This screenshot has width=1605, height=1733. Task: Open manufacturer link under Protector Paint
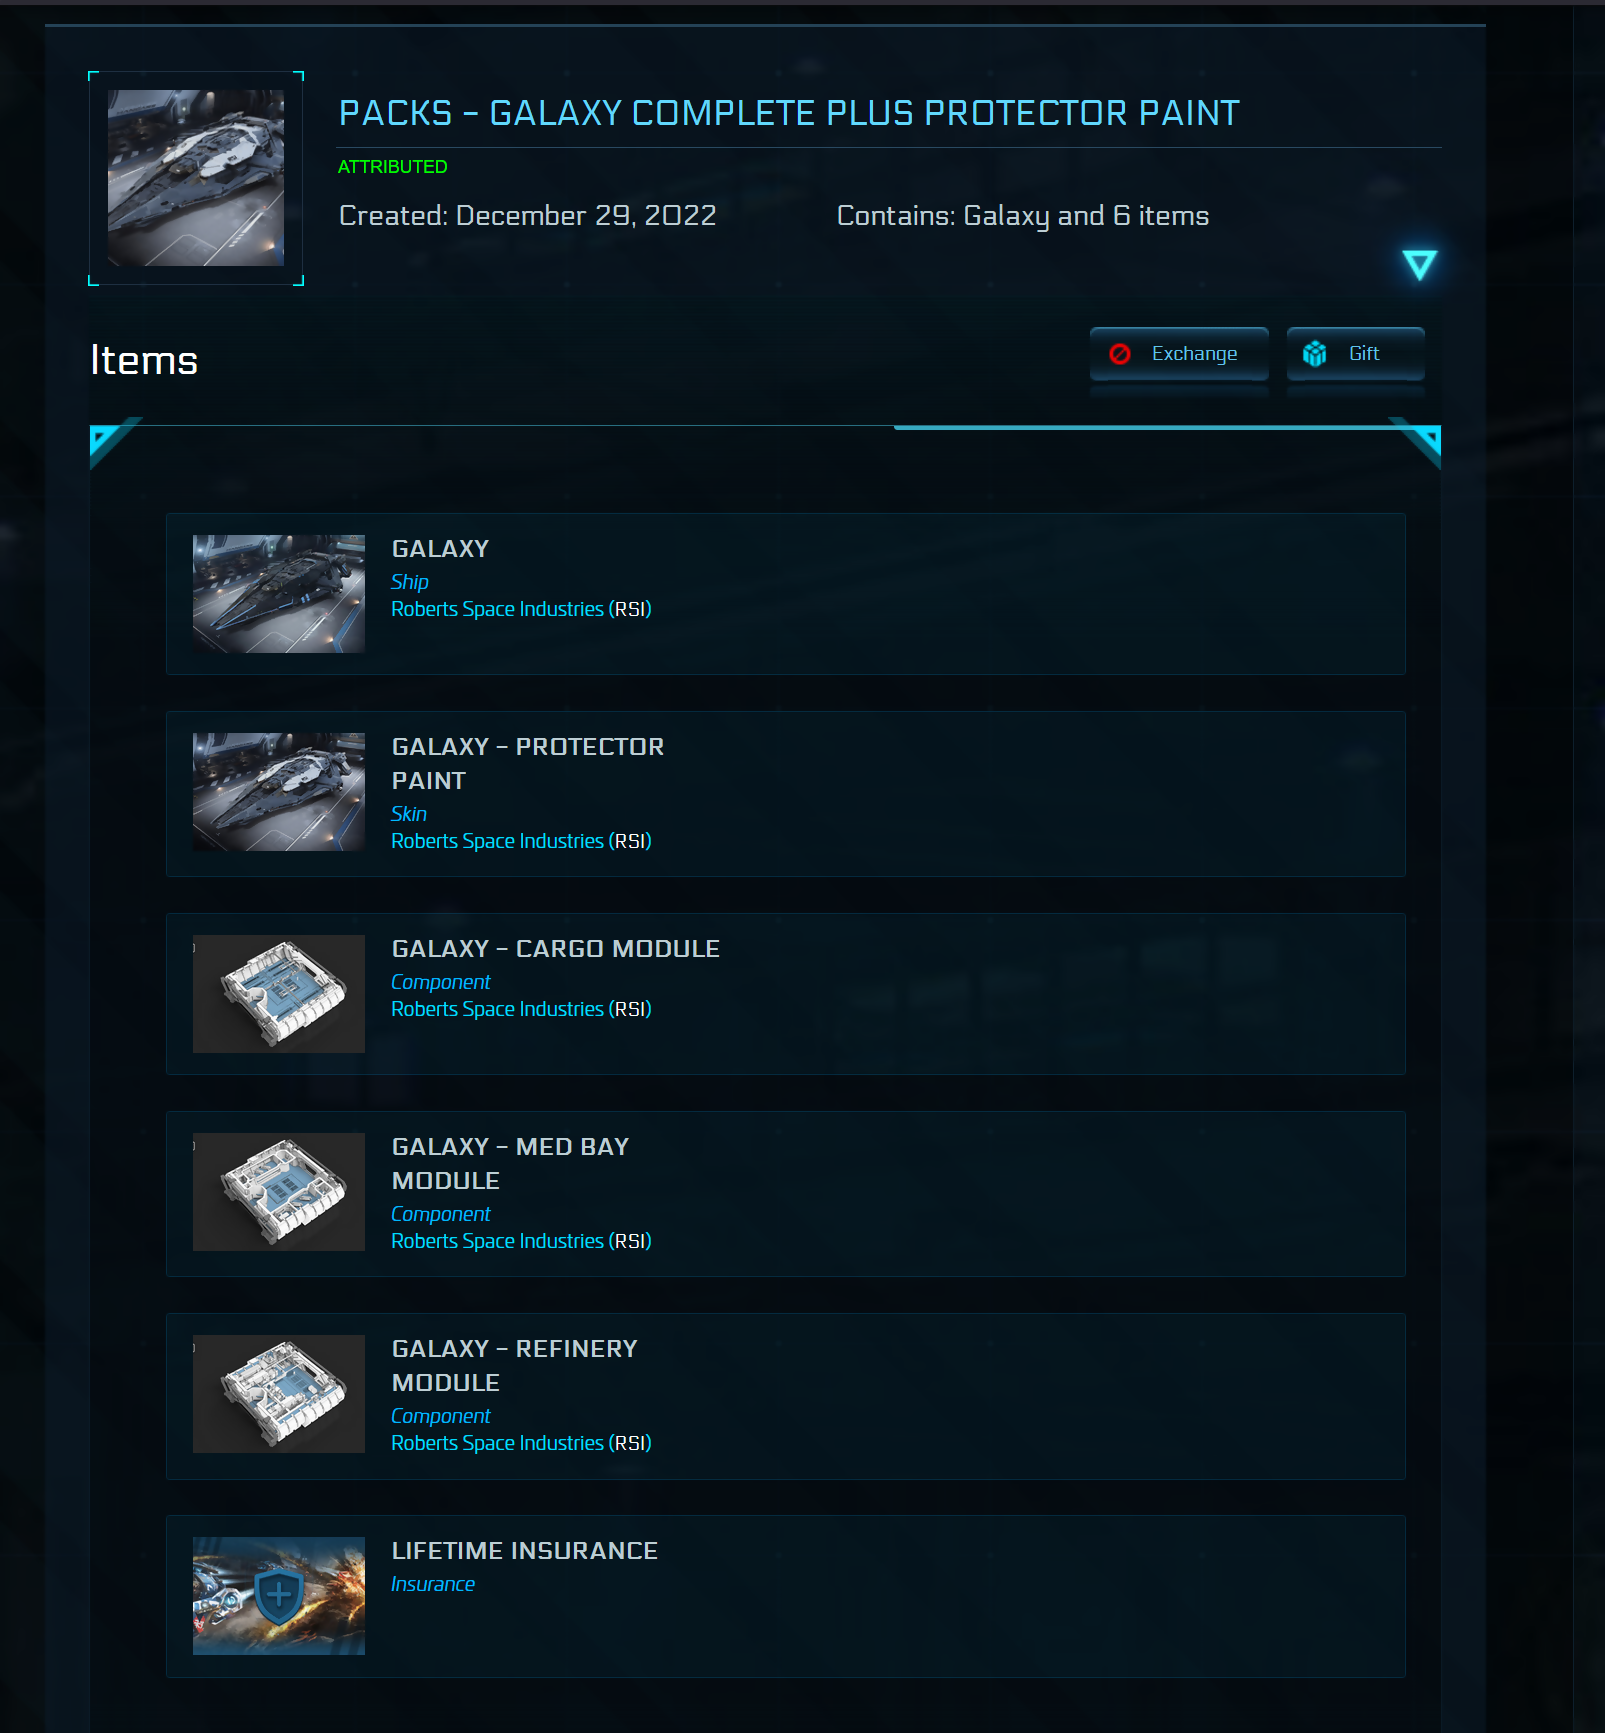click(521, 841)
